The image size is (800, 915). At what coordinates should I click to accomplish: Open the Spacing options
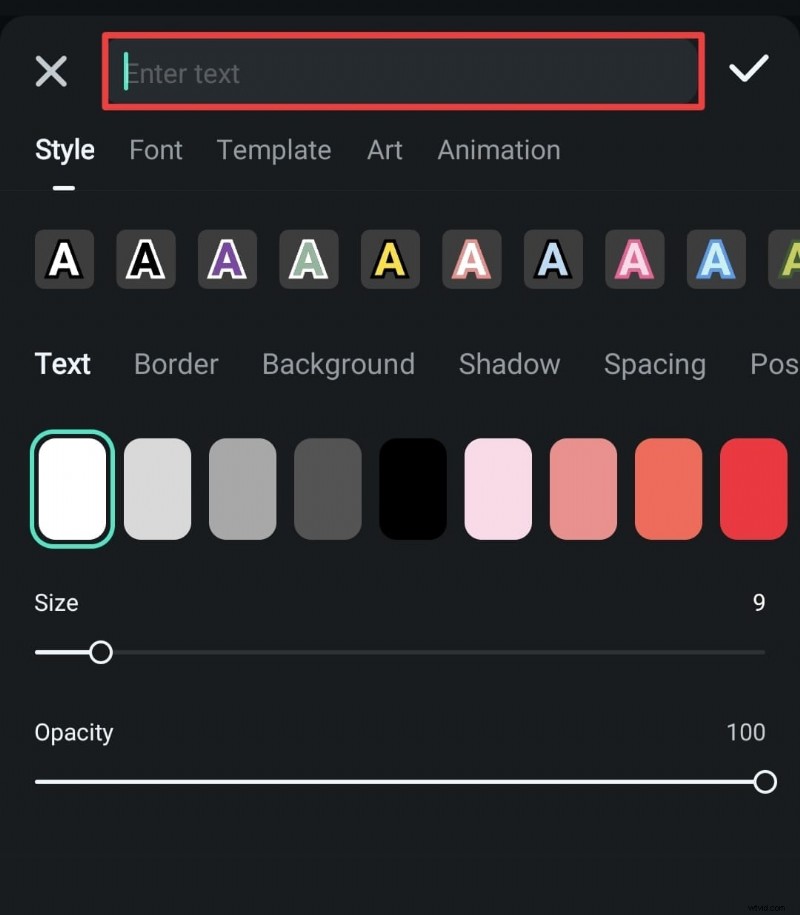tap(655, 364)
